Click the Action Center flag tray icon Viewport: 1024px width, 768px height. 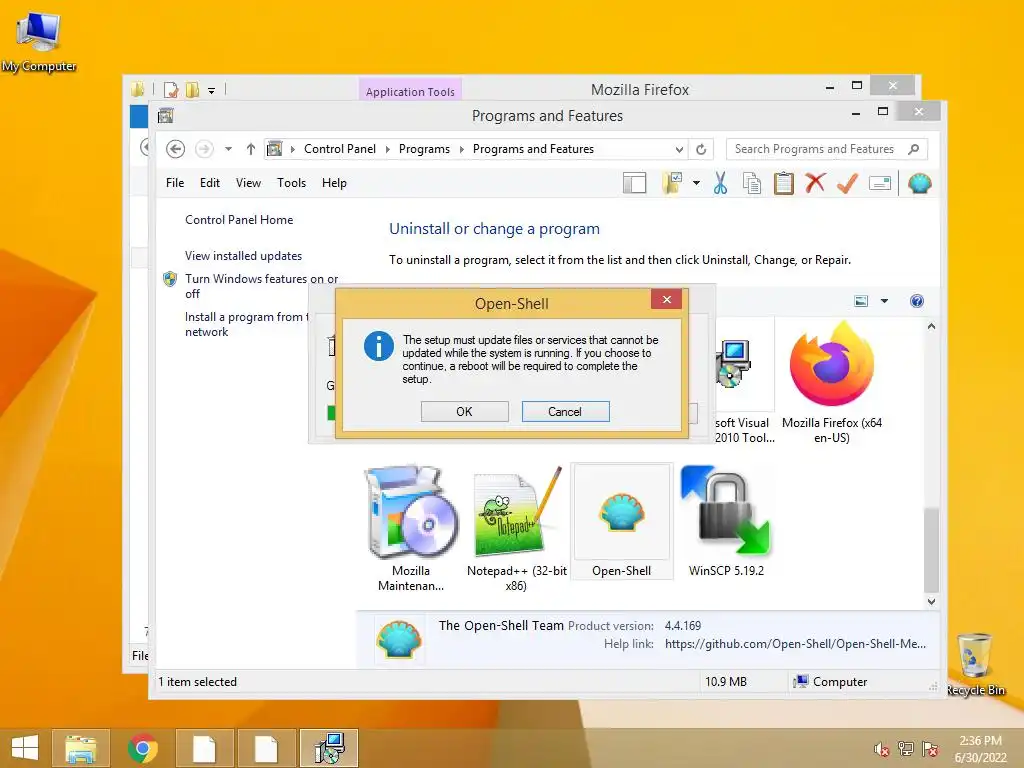930,748
